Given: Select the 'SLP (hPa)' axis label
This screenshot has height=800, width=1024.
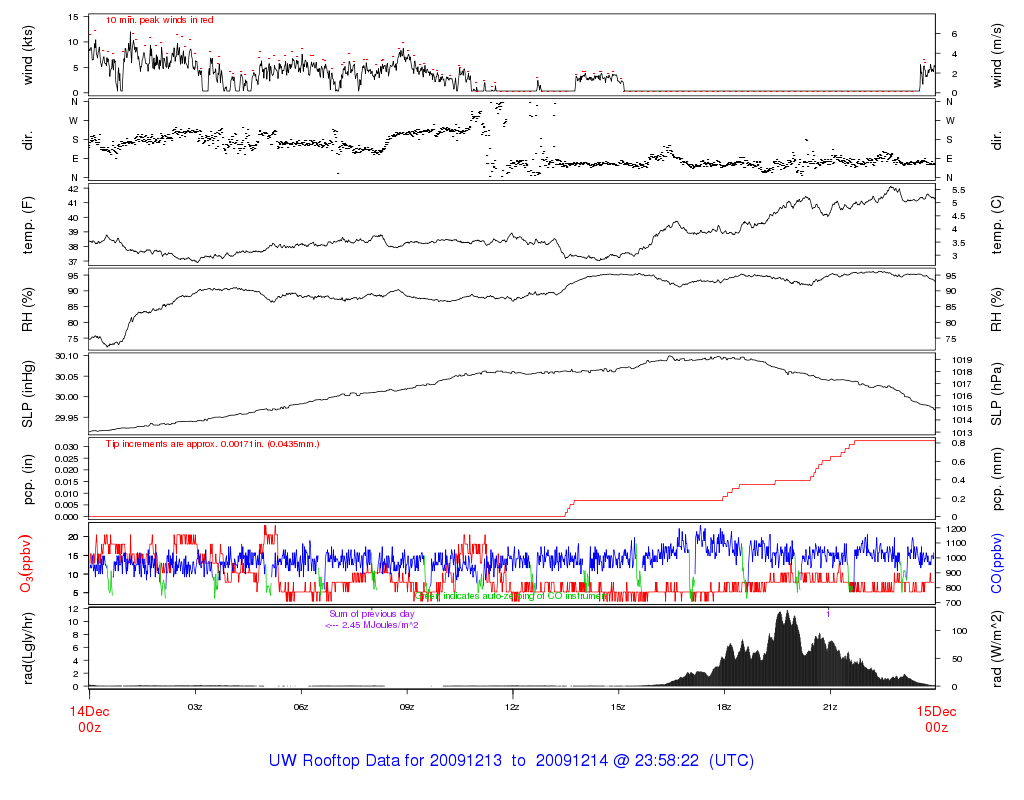Looking at the screenshot, I should tap(996, 395).
